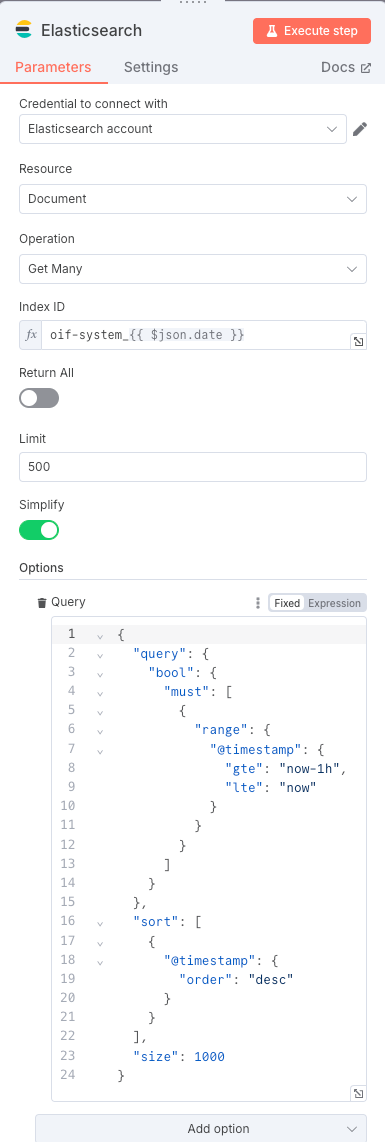Switch to the Settings tab
Image resolution: width=385 pixels, height=1142 pixels.
click(x=151, y=67)
